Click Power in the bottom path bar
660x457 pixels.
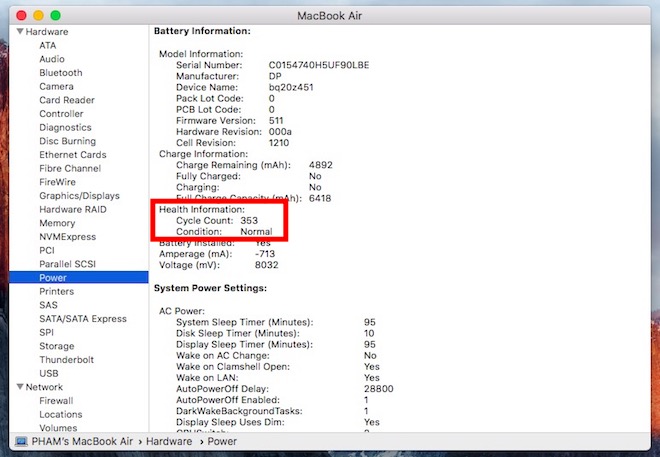[x=222, y=441]
